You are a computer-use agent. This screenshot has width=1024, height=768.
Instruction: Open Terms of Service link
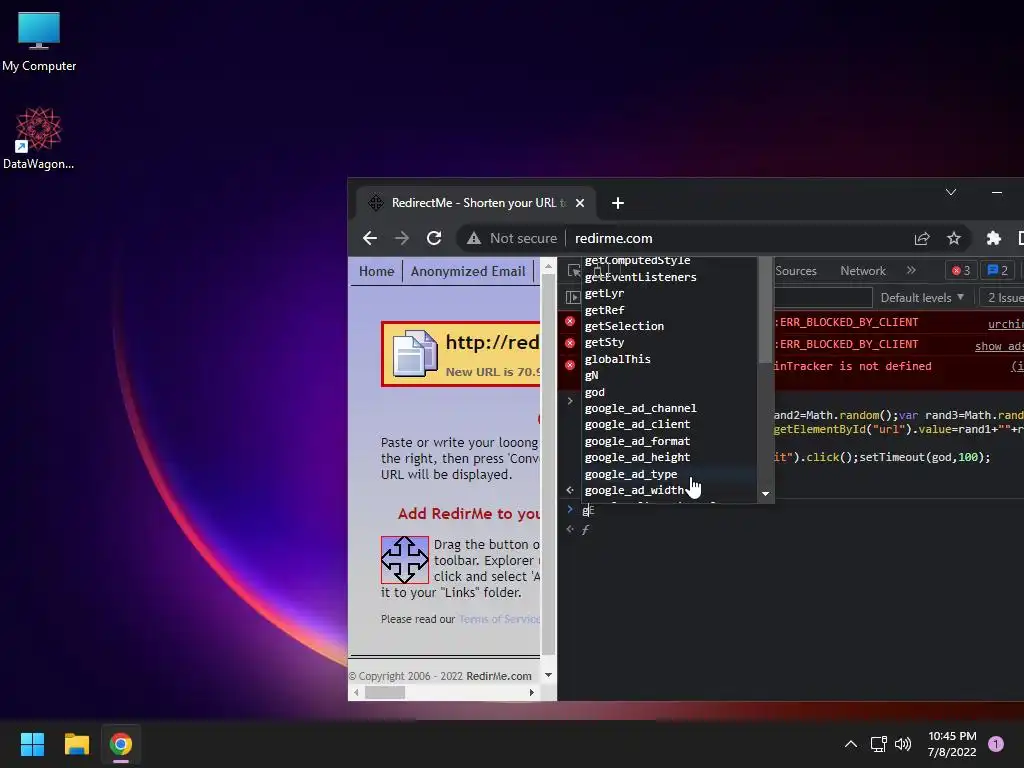tap(500, 619)
